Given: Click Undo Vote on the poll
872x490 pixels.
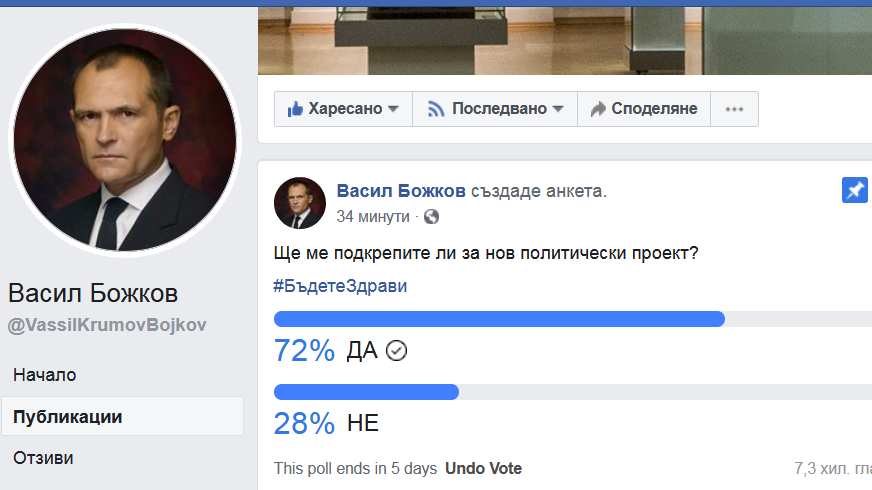Looking at the screenshot, I should coord(483,468).
